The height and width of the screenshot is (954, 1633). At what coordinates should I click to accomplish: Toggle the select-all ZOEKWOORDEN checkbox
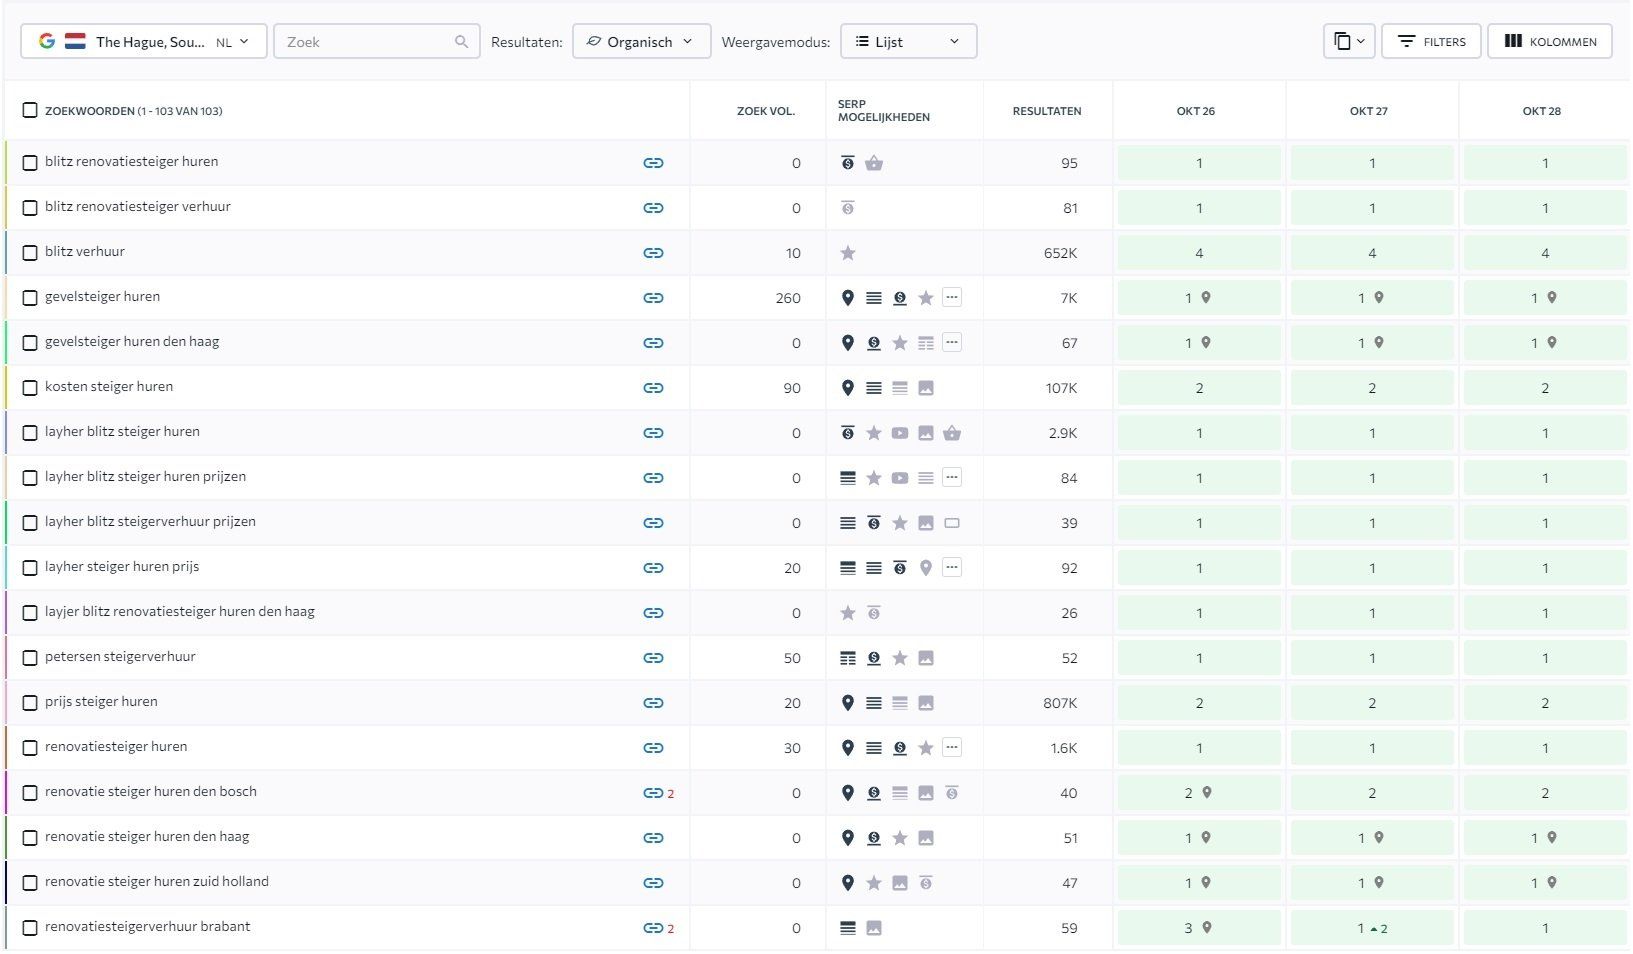[30, 110]
